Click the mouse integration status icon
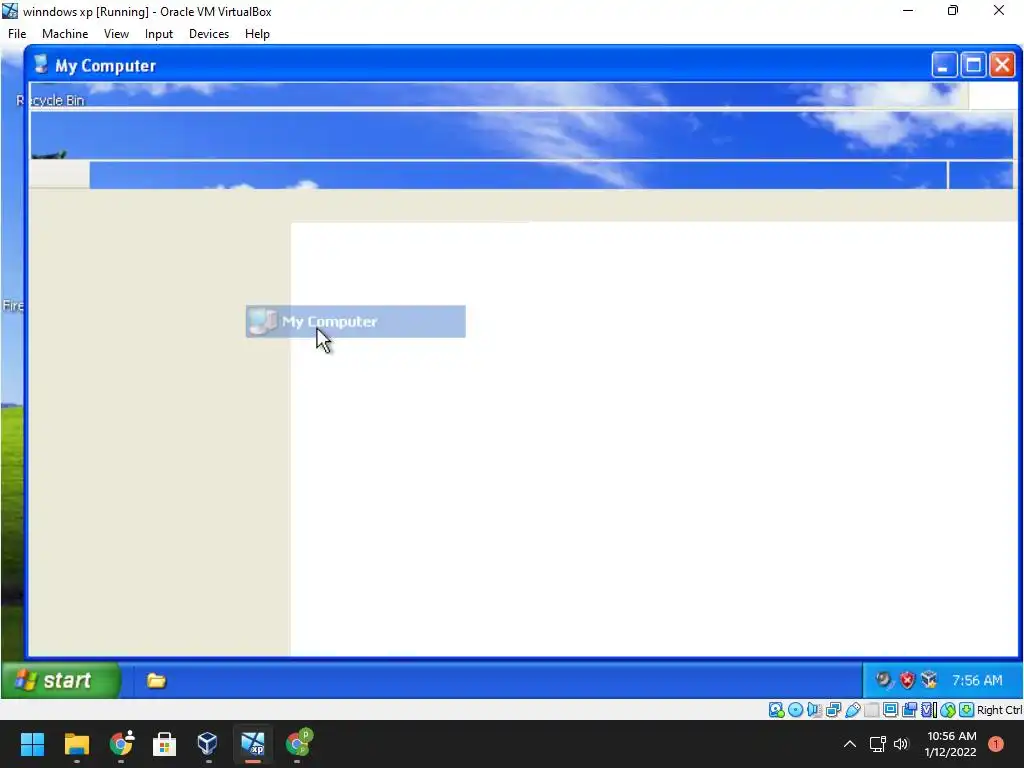1024x768 pixels. click(948, 710)
